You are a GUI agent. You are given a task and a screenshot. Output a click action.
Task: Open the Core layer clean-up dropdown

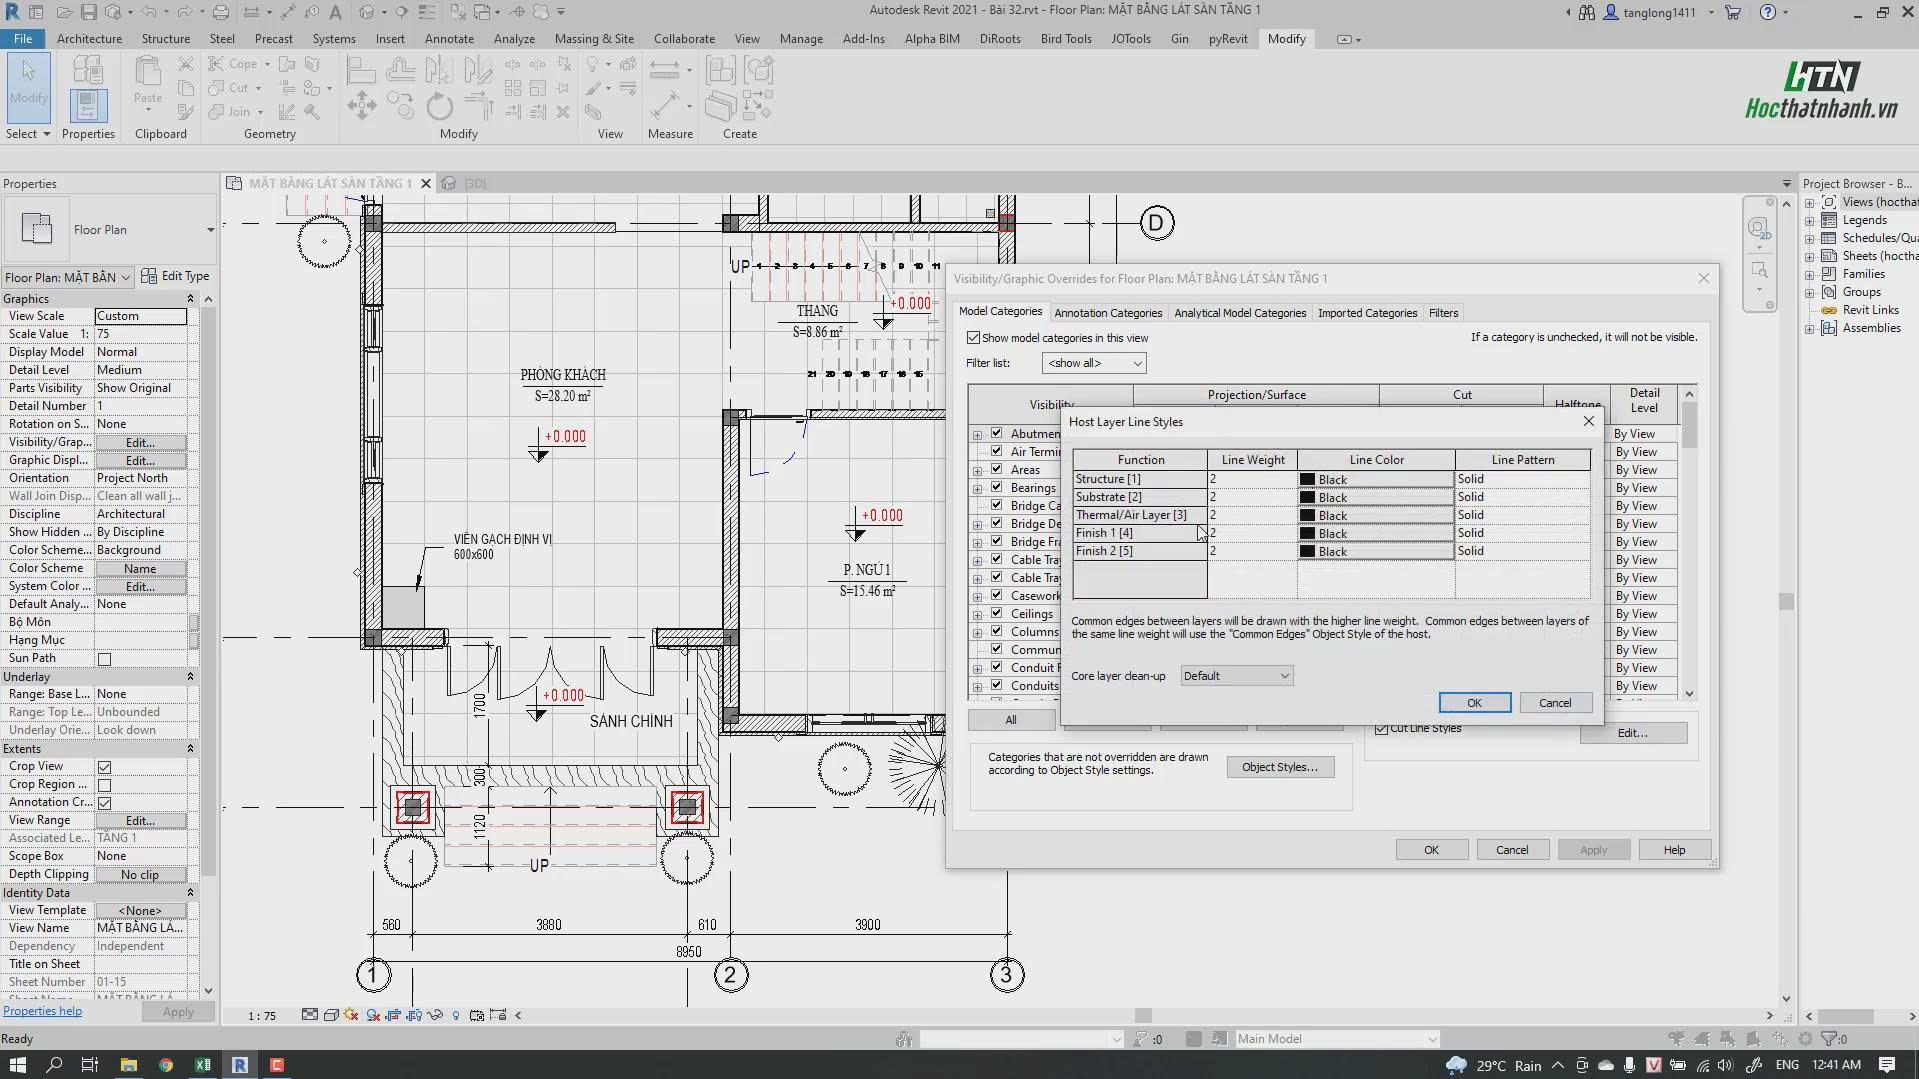1236,676
